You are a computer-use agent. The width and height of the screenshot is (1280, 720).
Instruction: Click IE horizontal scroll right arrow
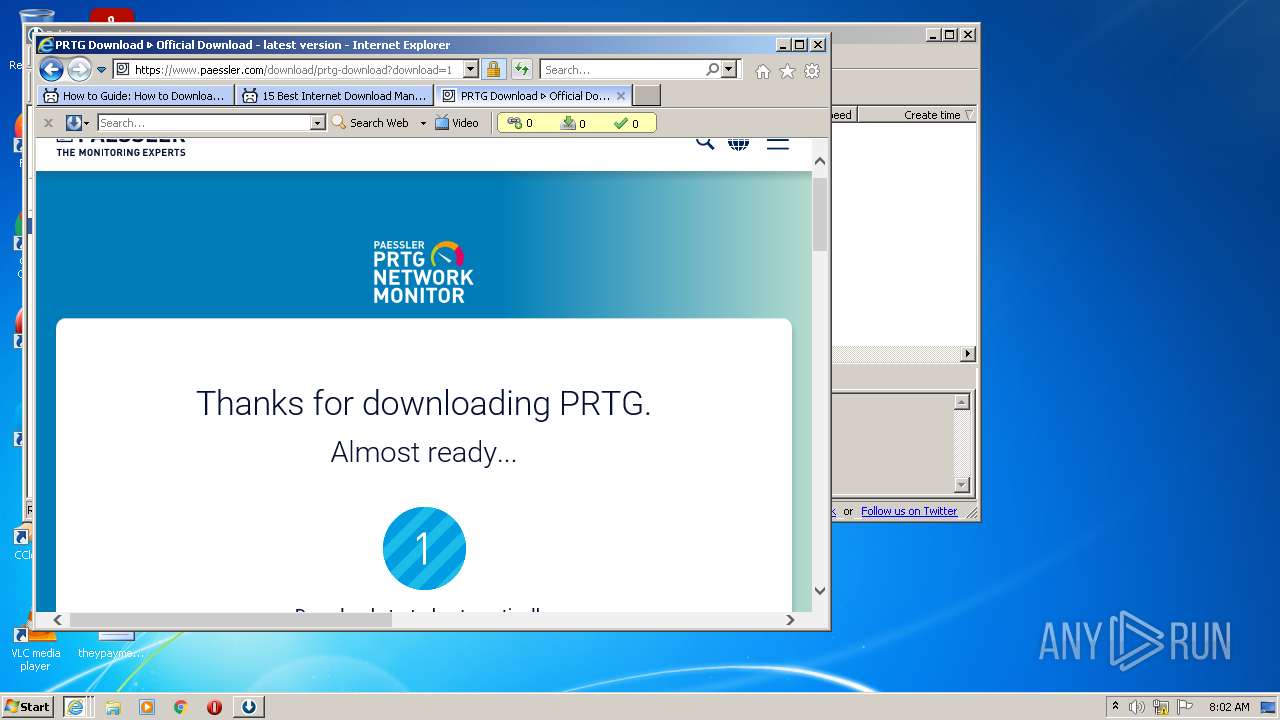tap(790, 620)
